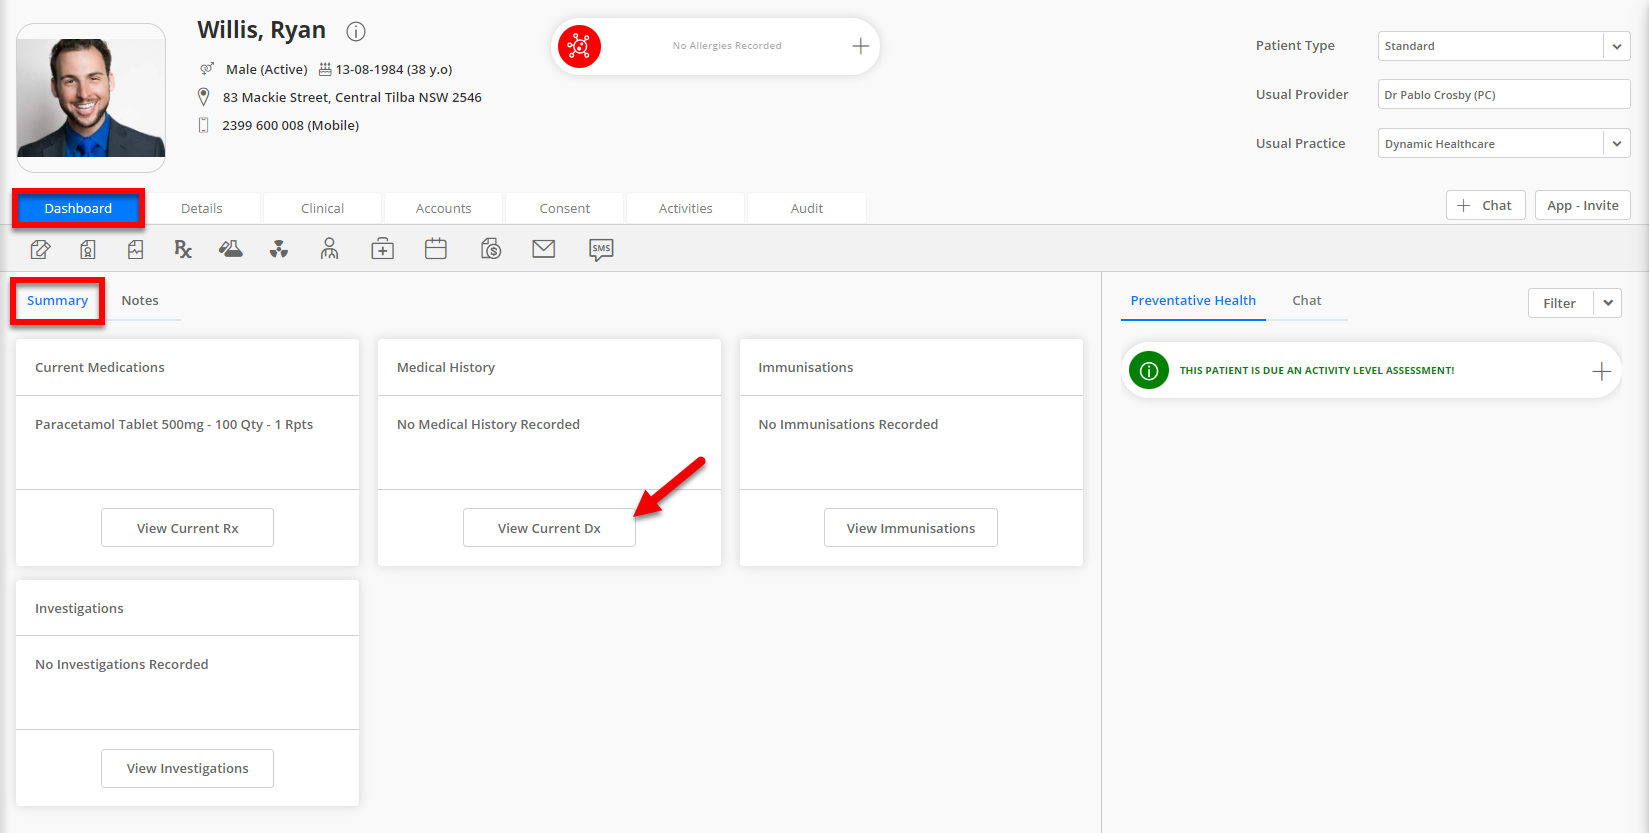Open the calendar appointment icon
The height and width of the screenshot is (833, 1649).
click(x=436, y=249)
